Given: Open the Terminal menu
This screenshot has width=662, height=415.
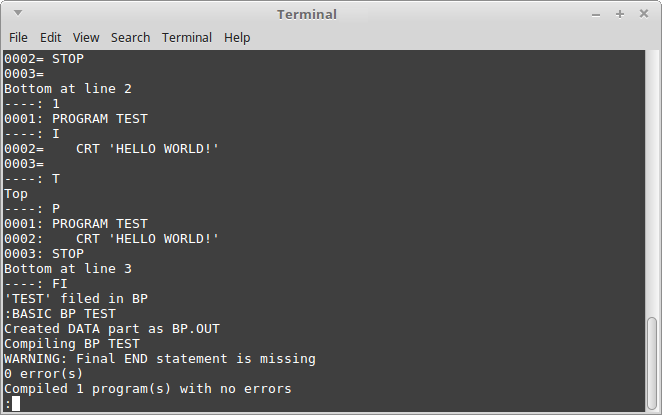Looking at the screenshot, I should [x=187, y=38].
